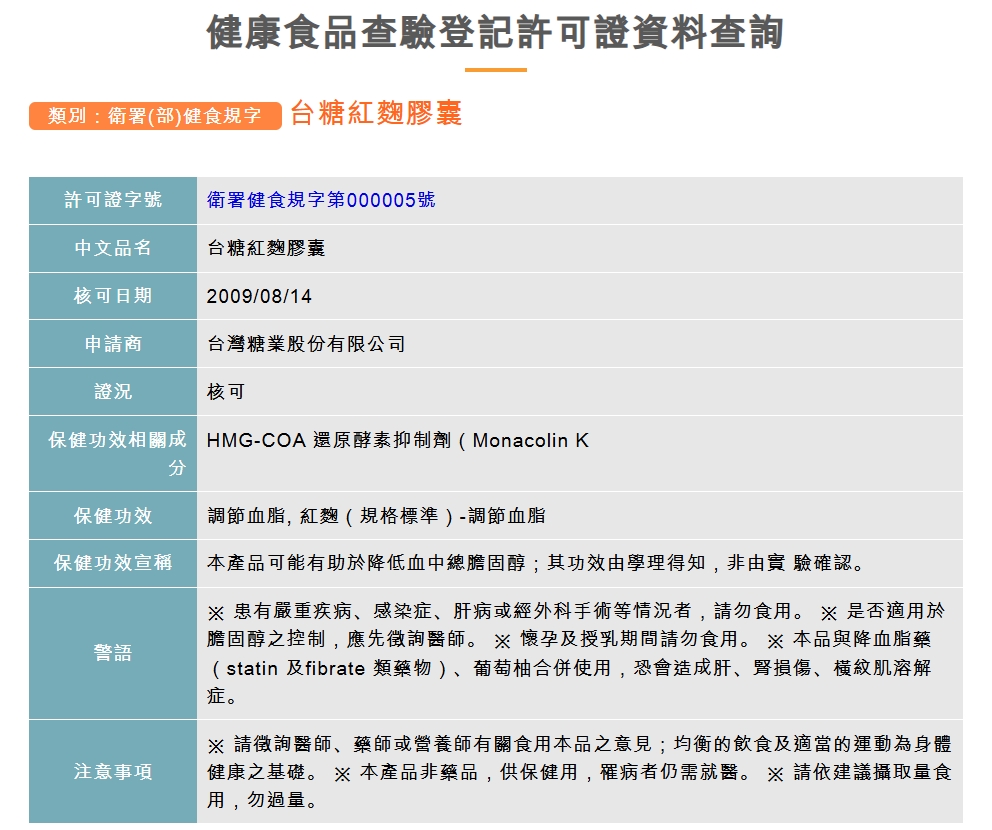Viewport: 992px width, 830px height.
Task: Select the 許可證字號 row label cell
Action: pos(113,200)
